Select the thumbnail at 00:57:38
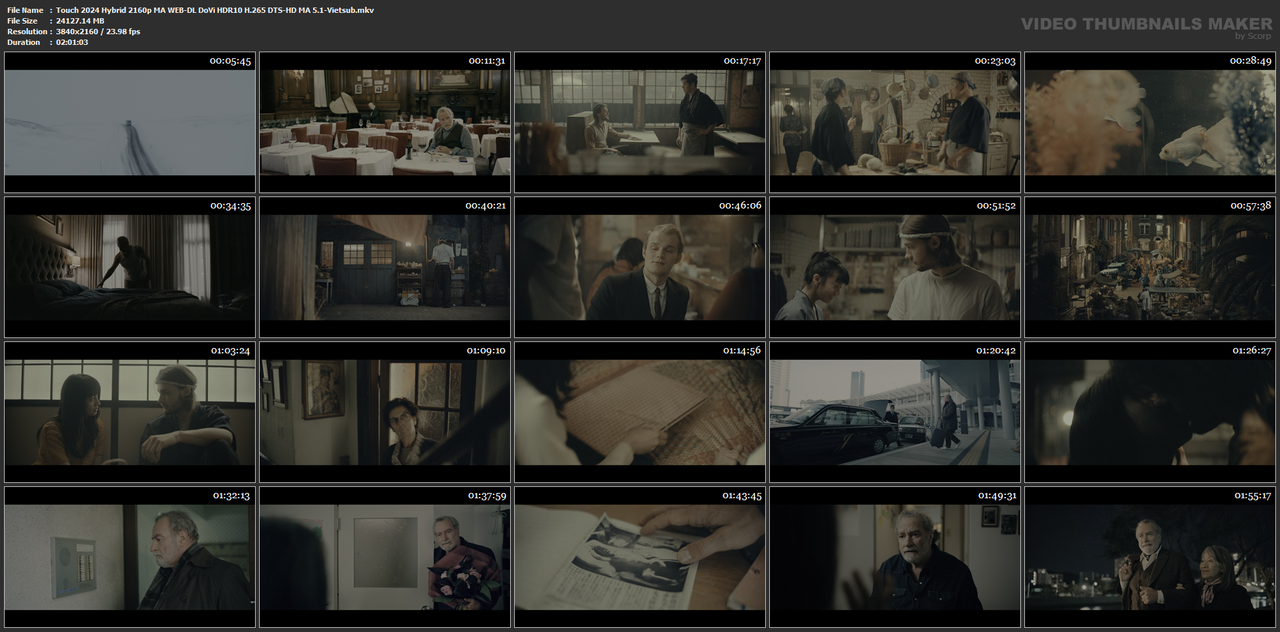The height and width of the screenshot is (632, 1280). (1150, 267)
